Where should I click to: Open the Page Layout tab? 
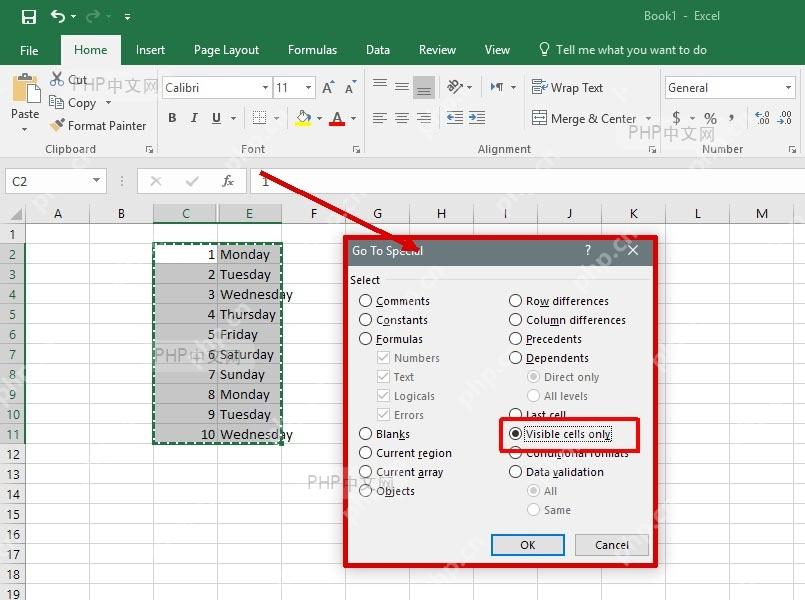(226, 50)
